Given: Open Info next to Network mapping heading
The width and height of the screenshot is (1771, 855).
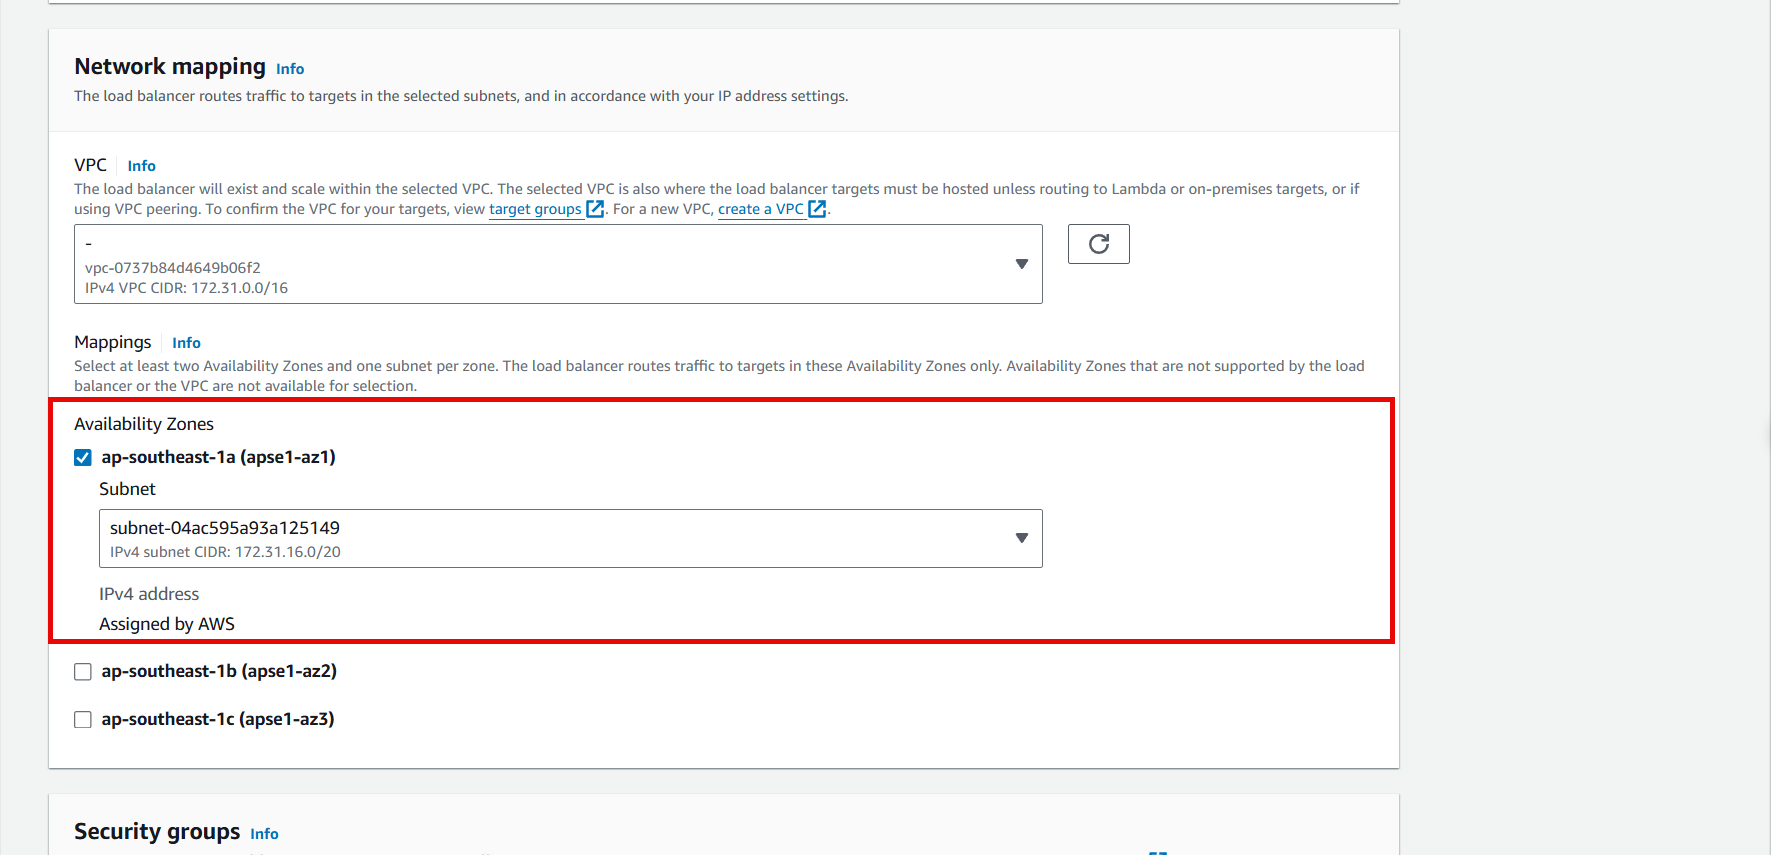Looking at the screenshot, I should point(290,69).
